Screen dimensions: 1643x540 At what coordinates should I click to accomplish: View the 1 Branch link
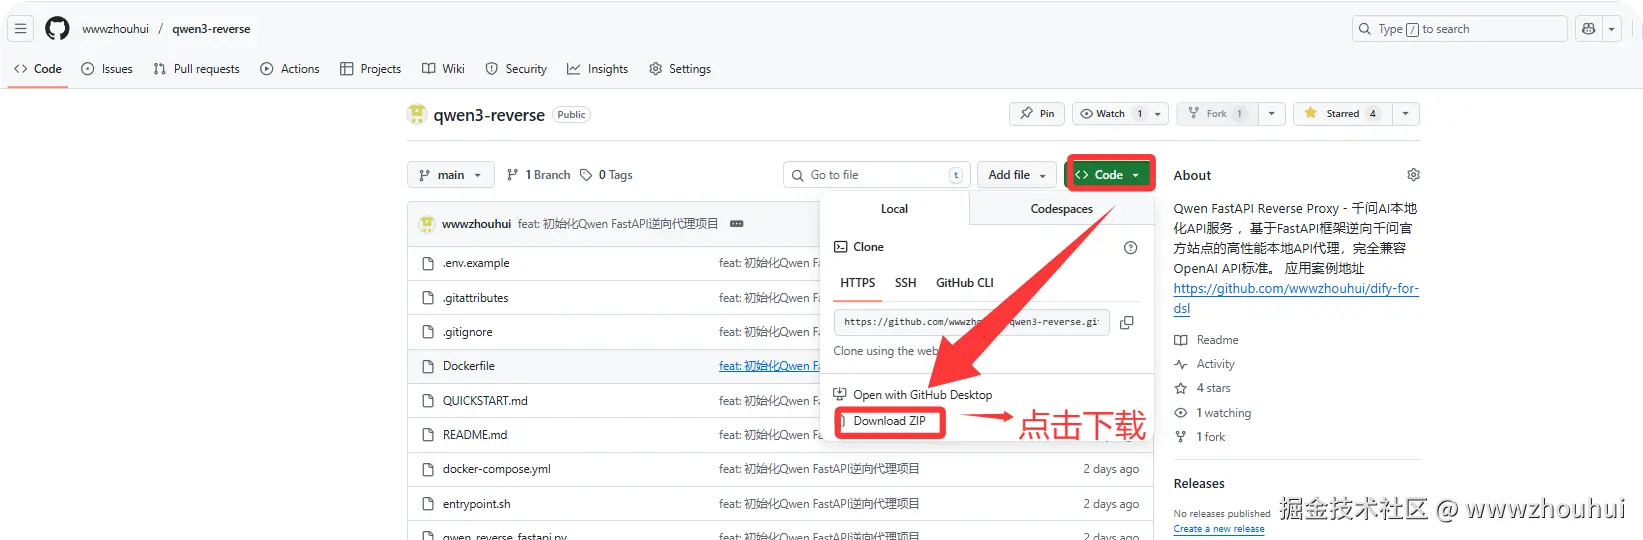539,175
